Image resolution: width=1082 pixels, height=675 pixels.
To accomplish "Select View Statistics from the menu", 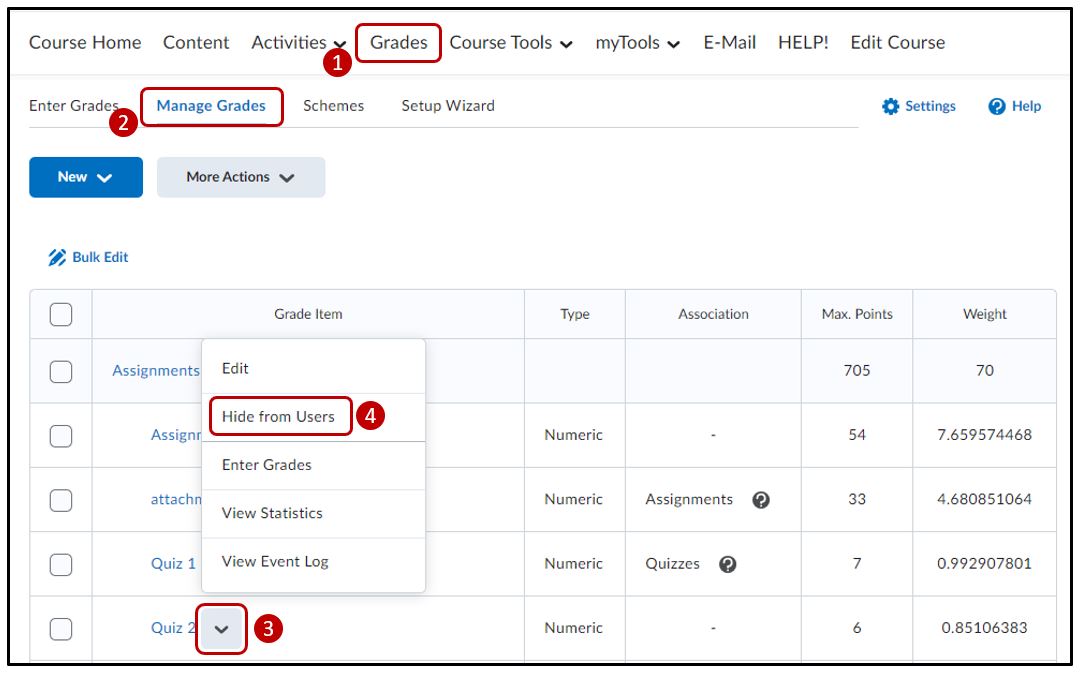I will pos(272,513).
